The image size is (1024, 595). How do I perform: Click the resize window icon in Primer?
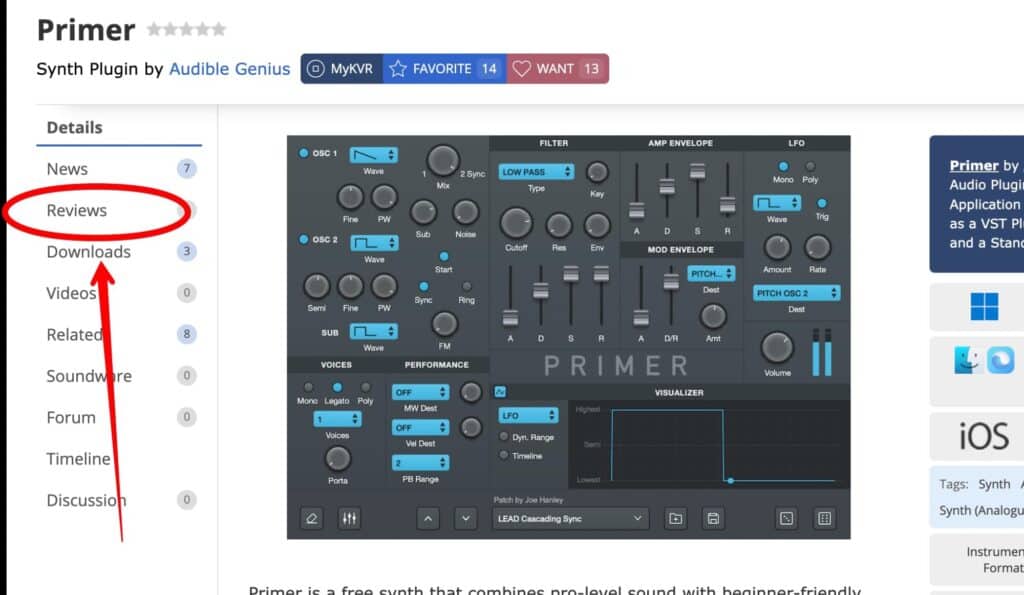click(786, 519)
